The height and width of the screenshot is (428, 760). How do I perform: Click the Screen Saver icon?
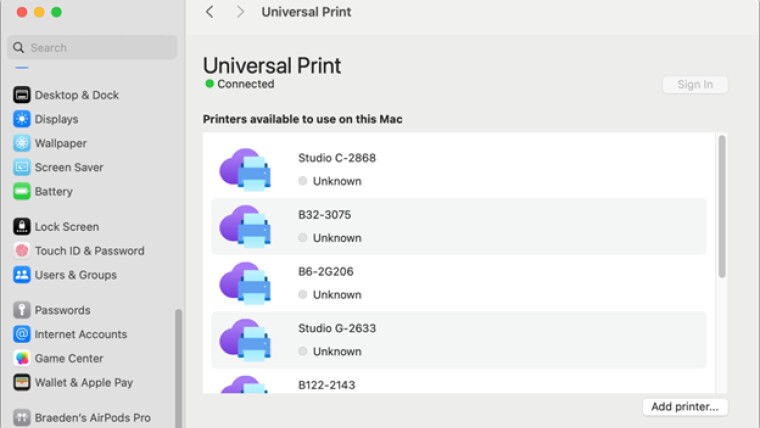click(x=22, y=167)
